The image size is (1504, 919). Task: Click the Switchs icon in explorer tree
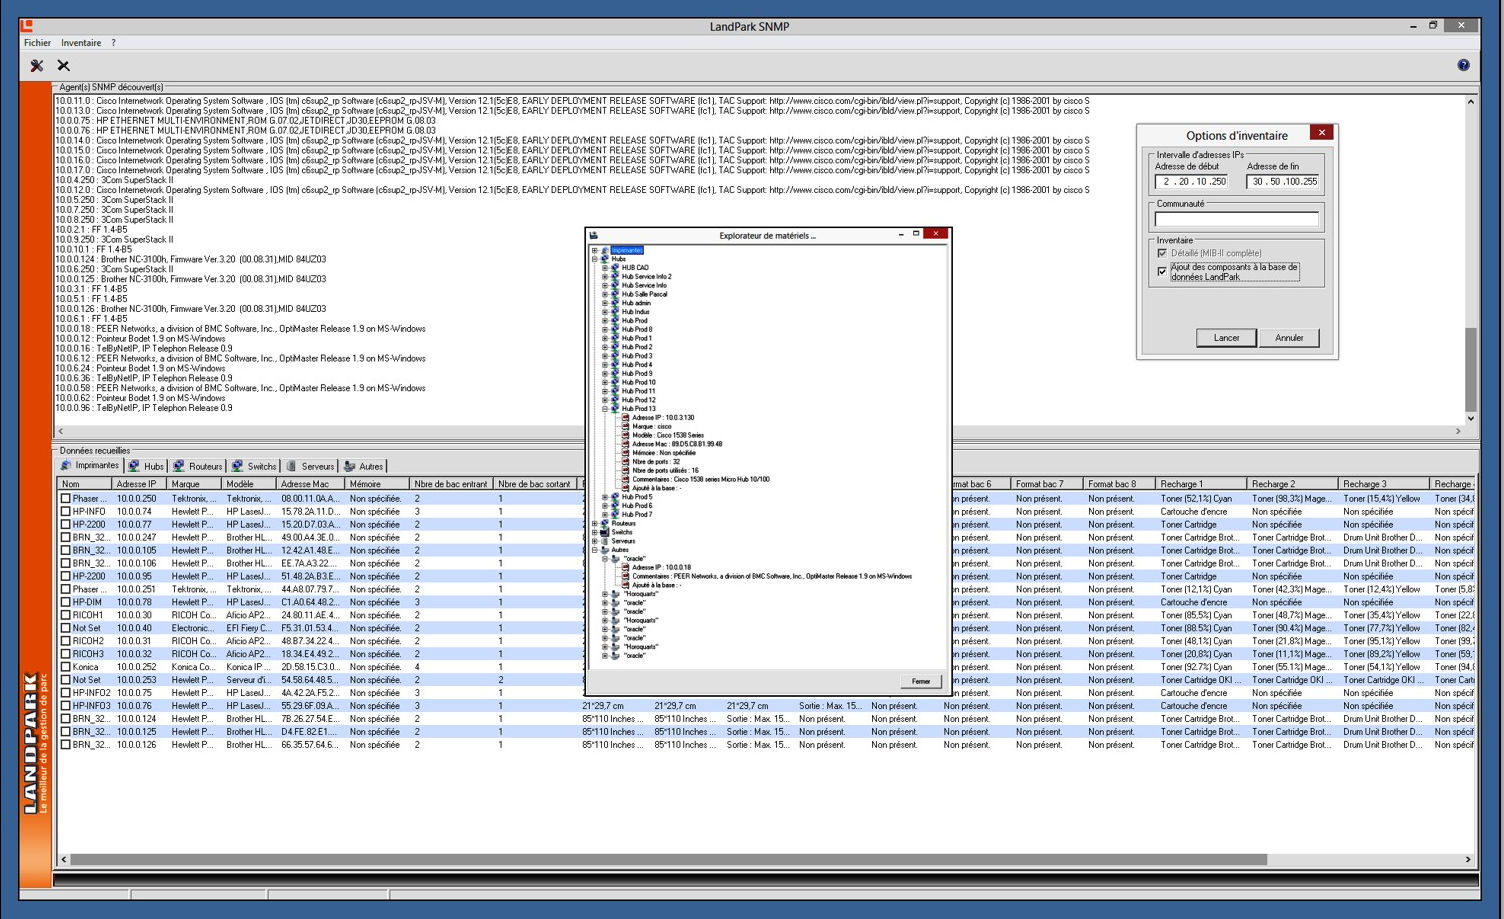pos(604,532)
